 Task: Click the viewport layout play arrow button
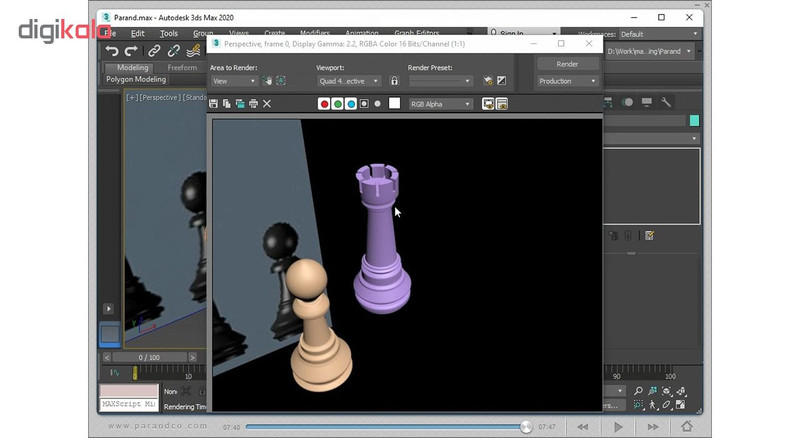108,308
